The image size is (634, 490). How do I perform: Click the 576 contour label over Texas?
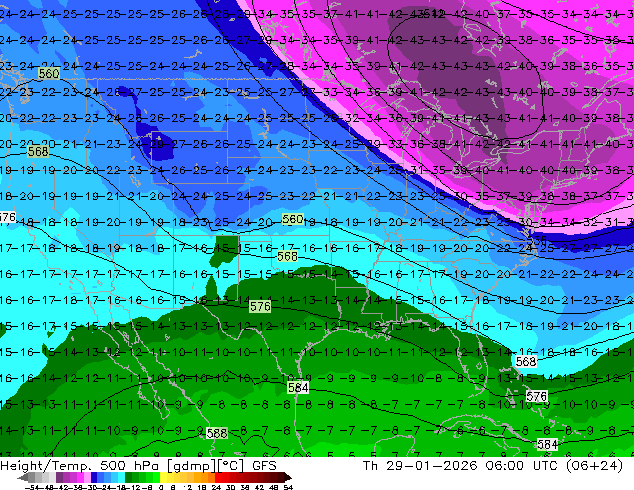[260, 306]
